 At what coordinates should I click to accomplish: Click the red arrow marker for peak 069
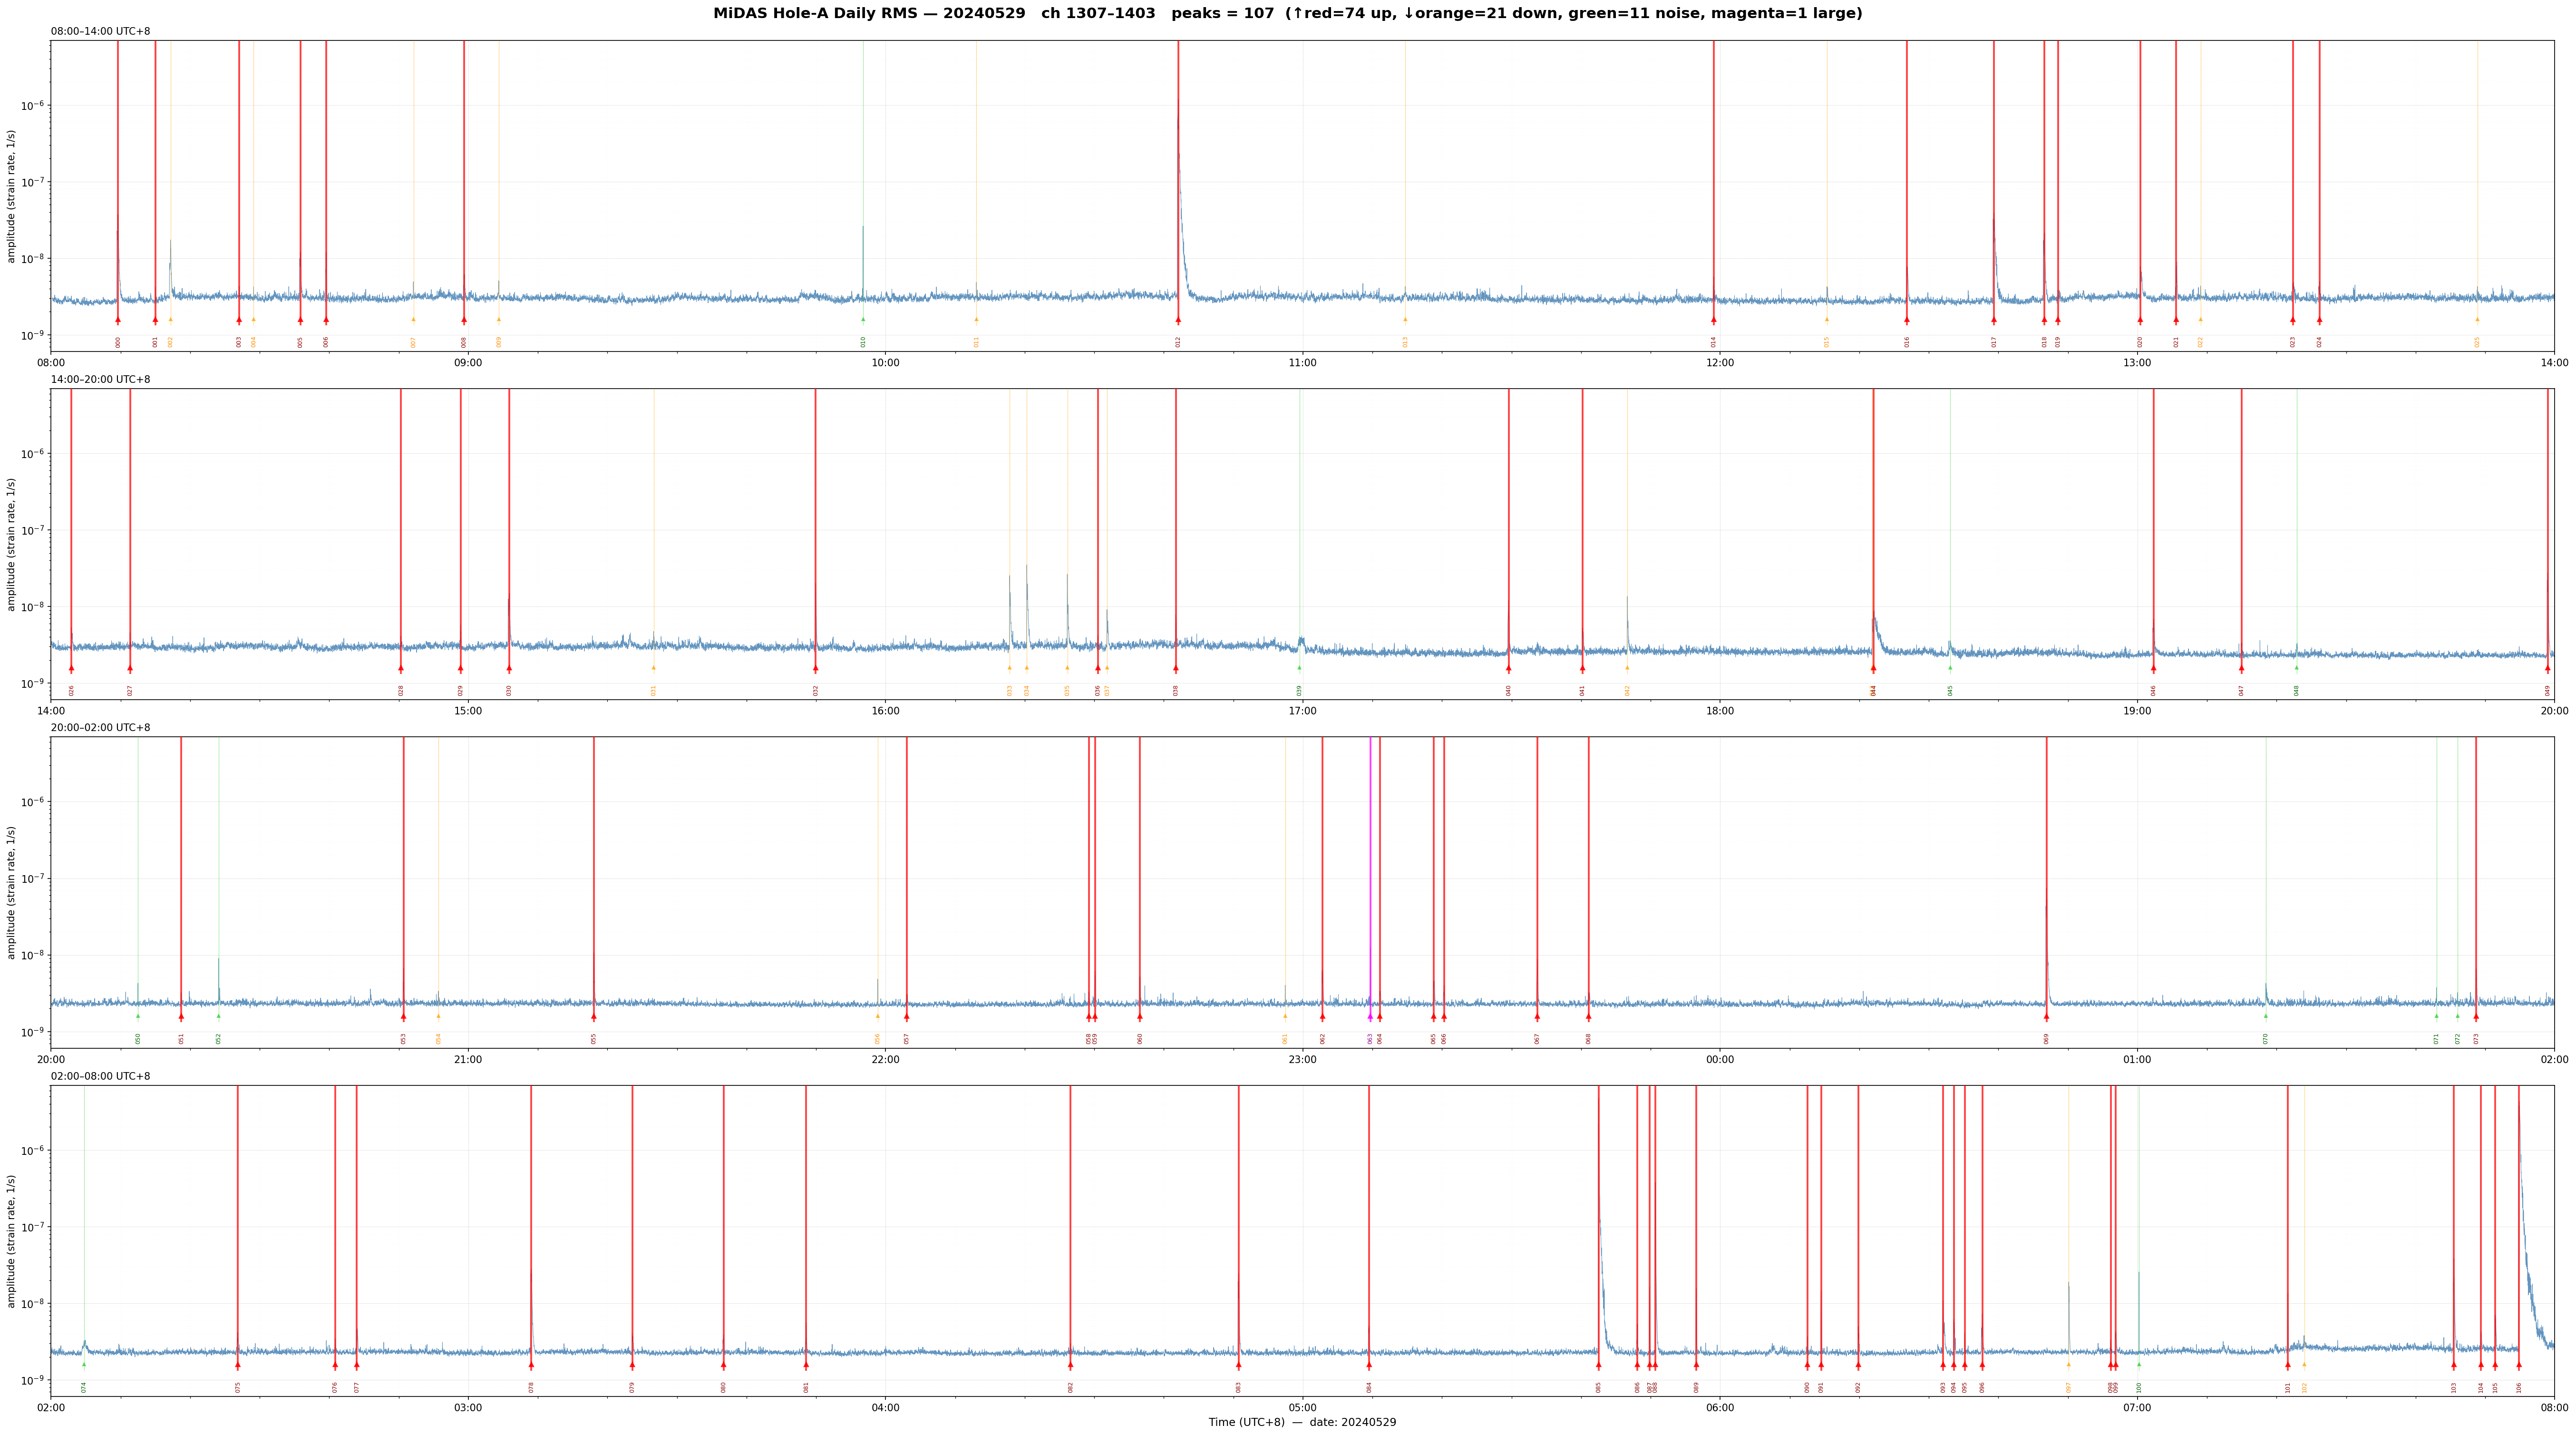(2046, 1017)
